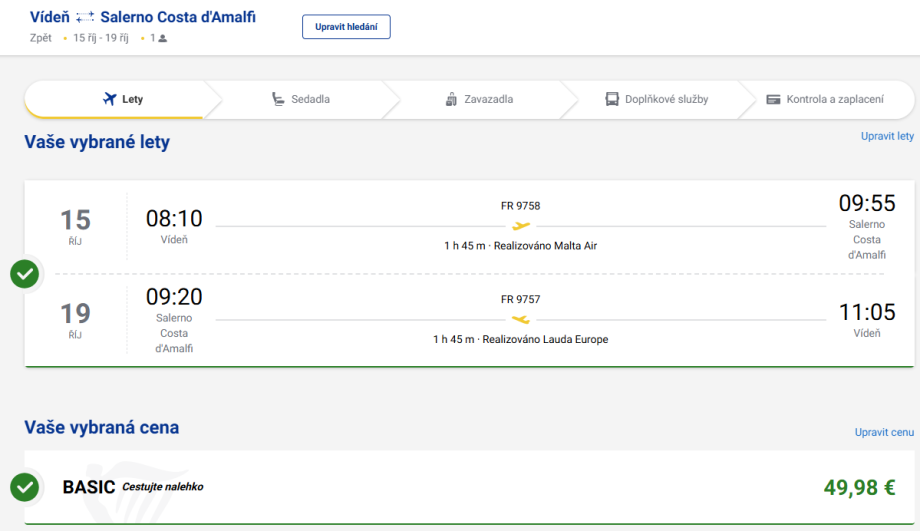Click the luggage icon beside Zavazadla
Screen dimensions: 920x531
(451, 99)
